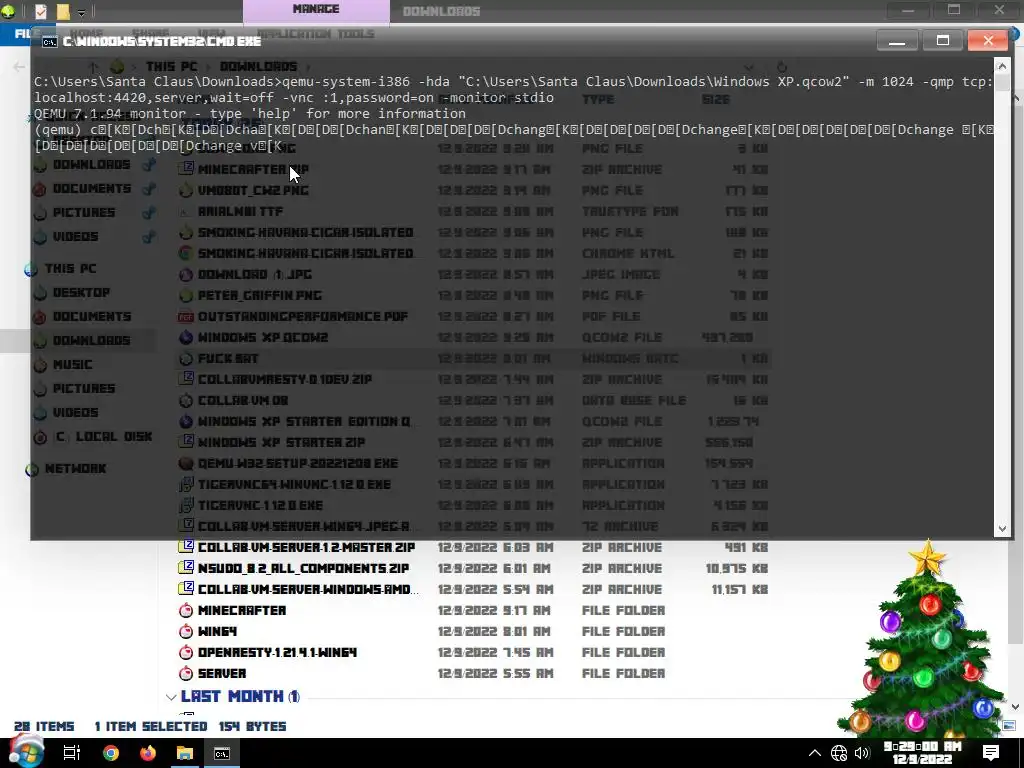Viewport: 1024px width, 768px height.
Task: Select the Win64 folder icon
Action: point(186,631)
